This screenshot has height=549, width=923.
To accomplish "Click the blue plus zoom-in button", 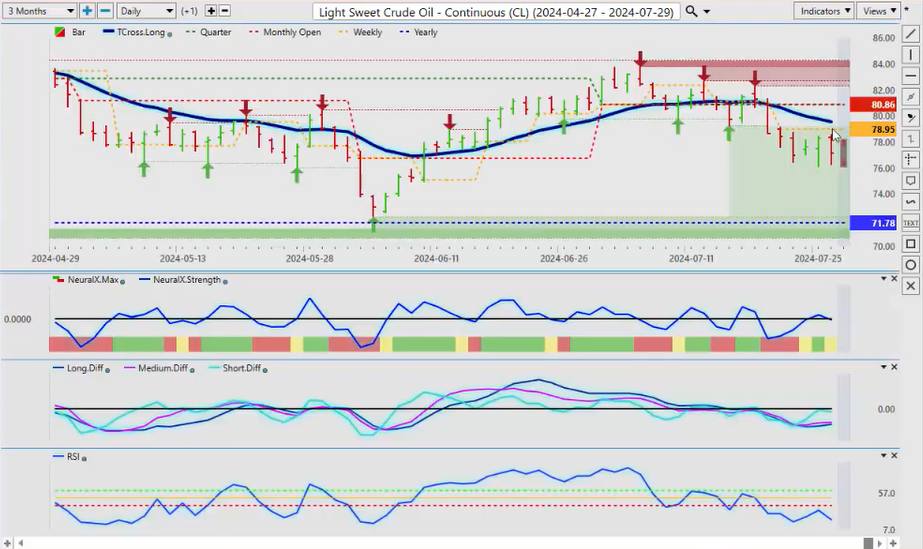I will coord(88,11).
